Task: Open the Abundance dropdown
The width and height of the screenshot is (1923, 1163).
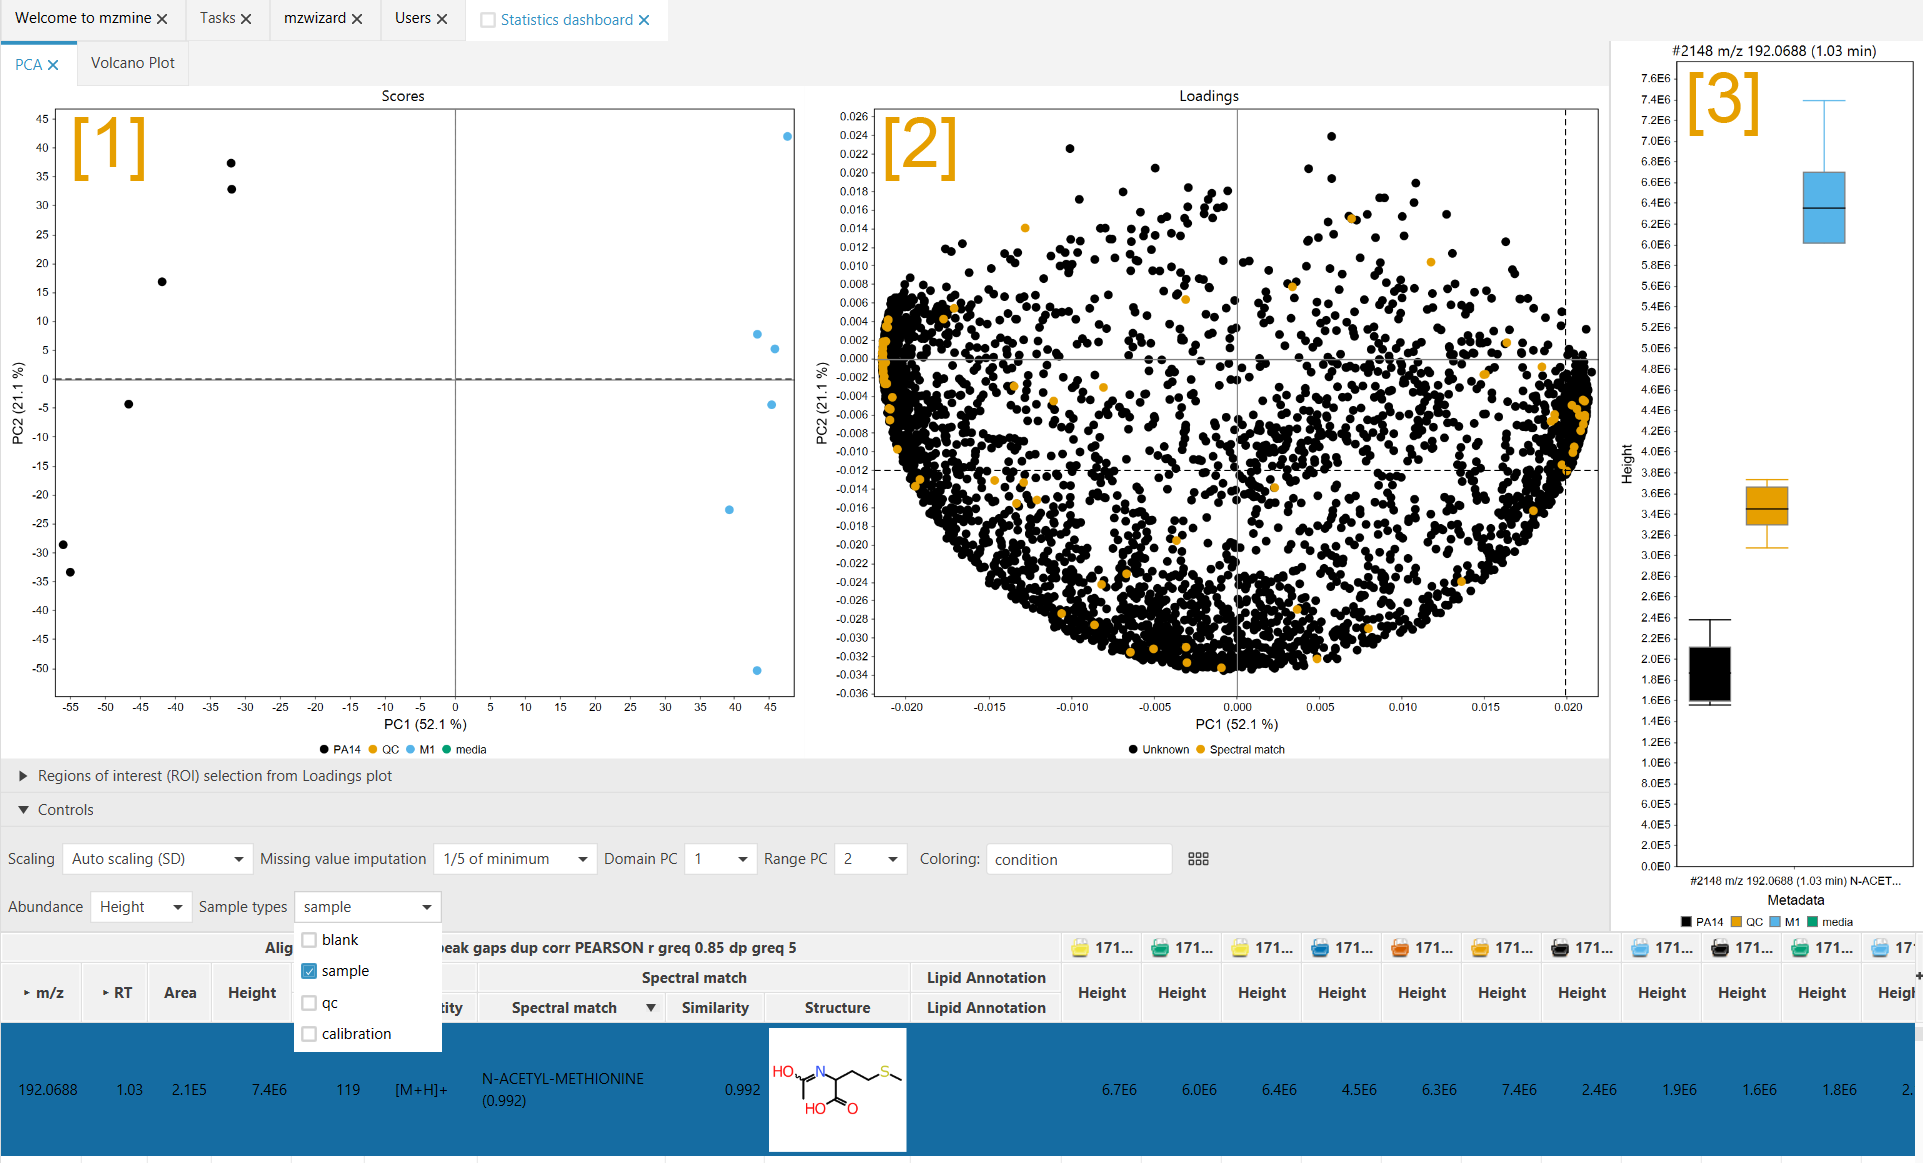Action: (x=140, y=907)
